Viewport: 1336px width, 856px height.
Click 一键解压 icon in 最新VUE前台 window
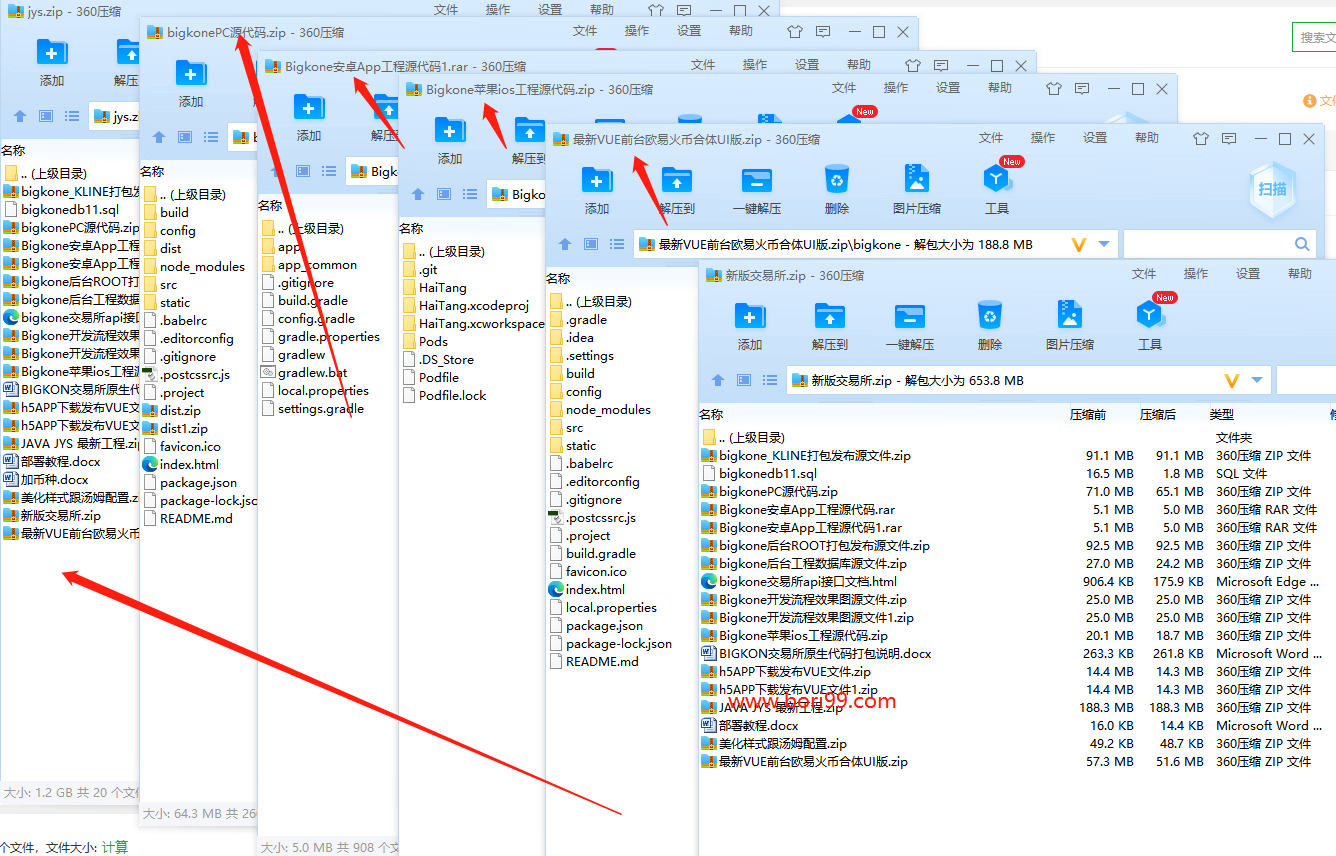click(x=756, y=180)
